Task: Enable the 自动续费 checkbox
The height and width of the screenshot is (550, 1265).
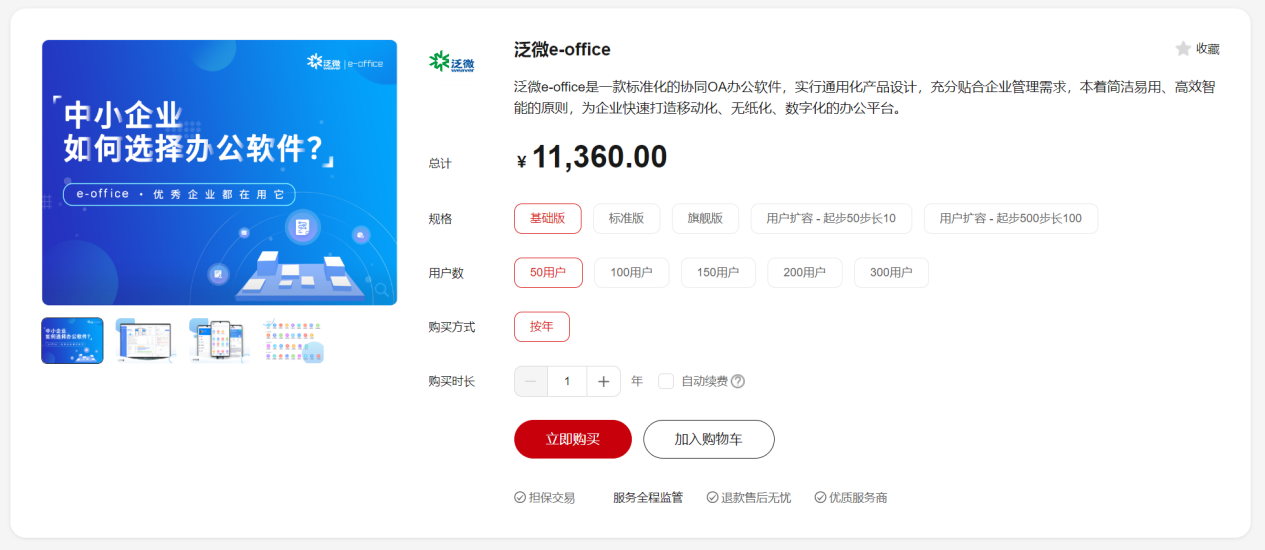Action: (666, 381)
